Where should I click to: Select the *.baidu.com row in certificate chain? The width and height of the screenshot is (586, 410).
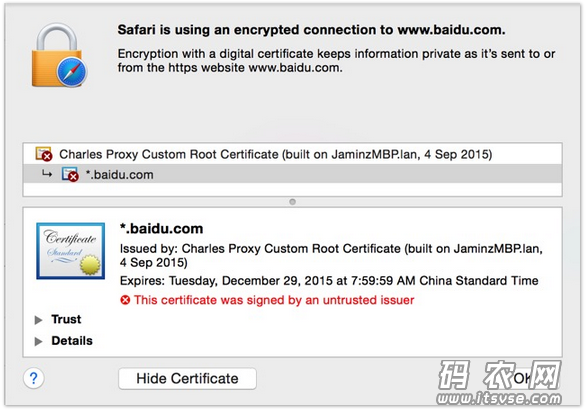pos(292,175)
